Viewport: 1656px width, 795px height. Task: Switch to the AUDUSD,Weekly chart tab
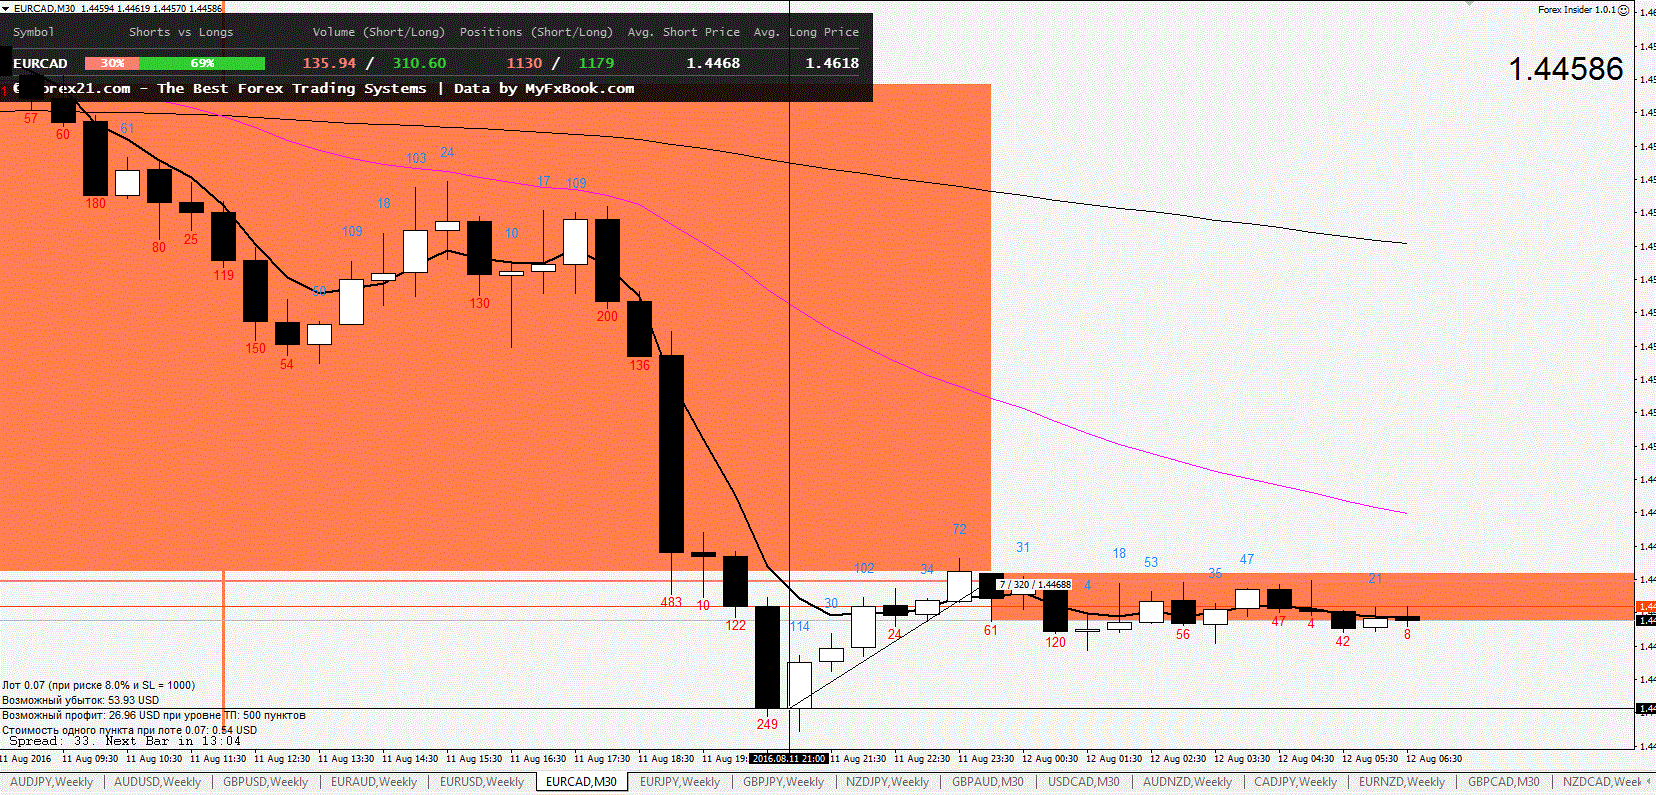[157, 782]
